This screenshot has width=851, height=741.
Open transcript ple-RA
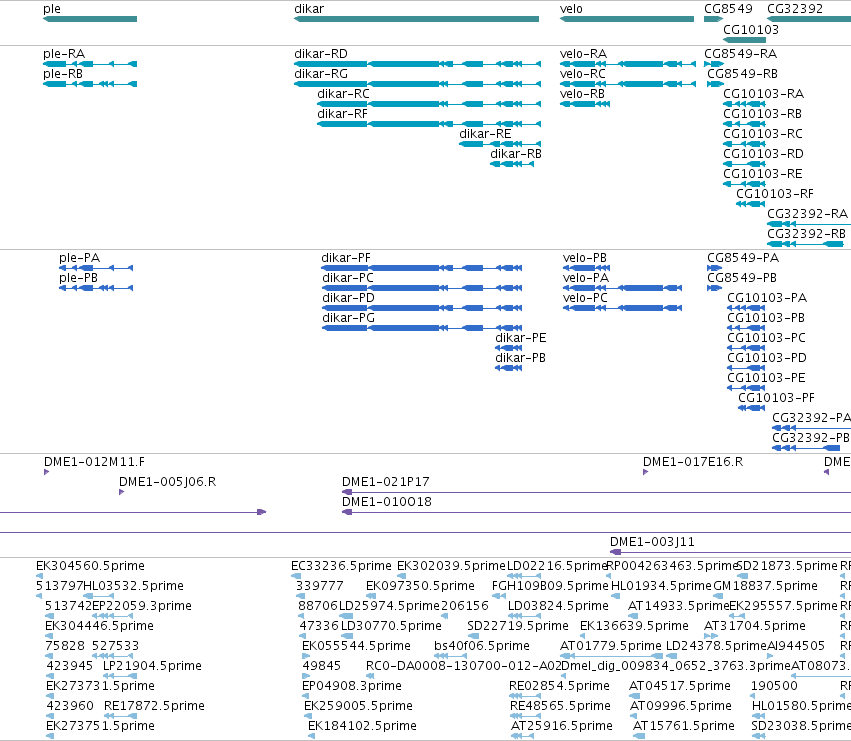[x=64, y=54]
